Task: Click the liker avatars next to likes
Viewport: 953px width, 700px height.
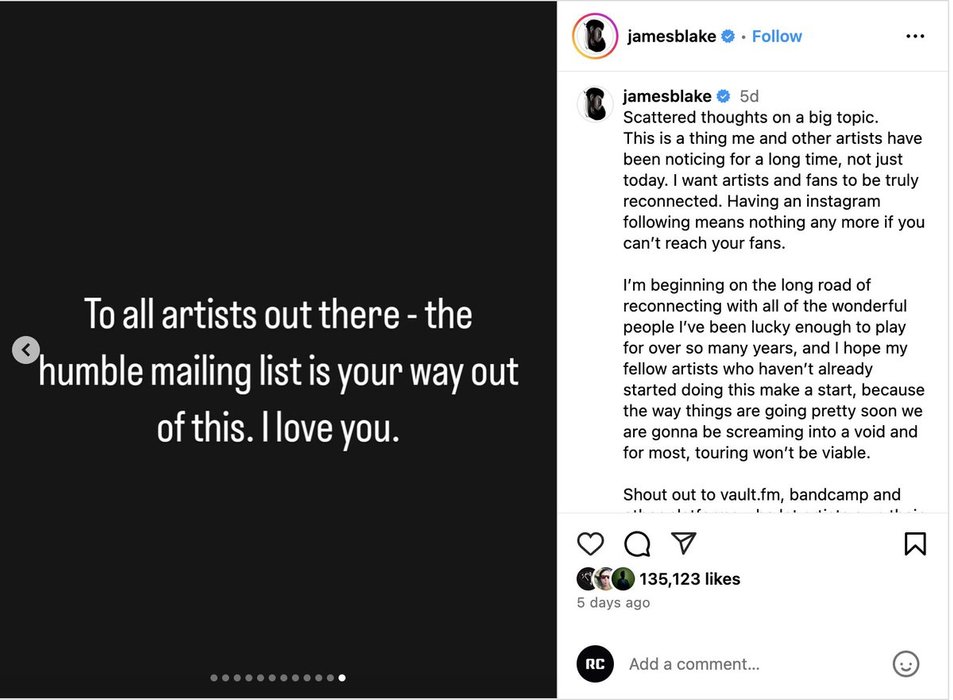Action: 605,578
